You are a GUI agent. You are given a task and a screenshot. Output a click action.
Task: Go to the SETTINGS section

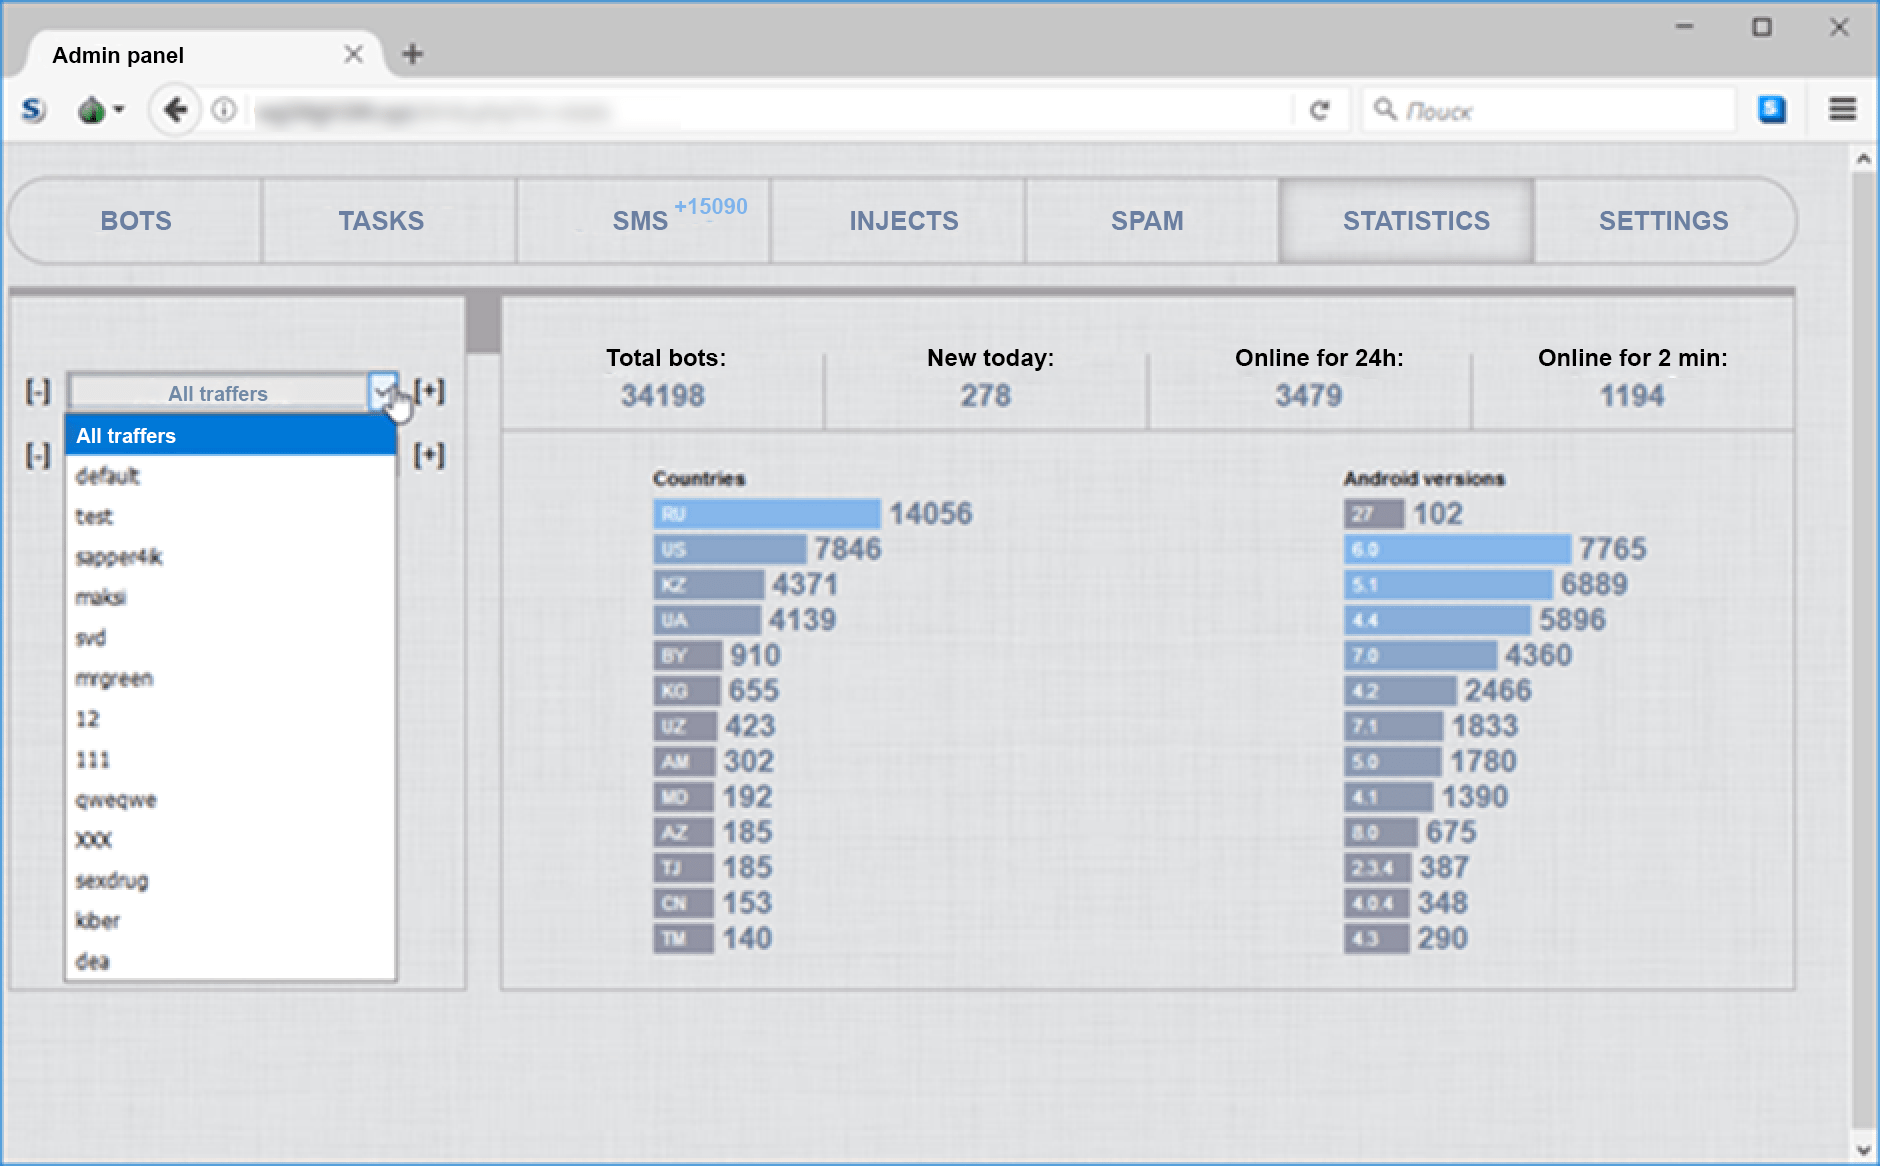1663,221
